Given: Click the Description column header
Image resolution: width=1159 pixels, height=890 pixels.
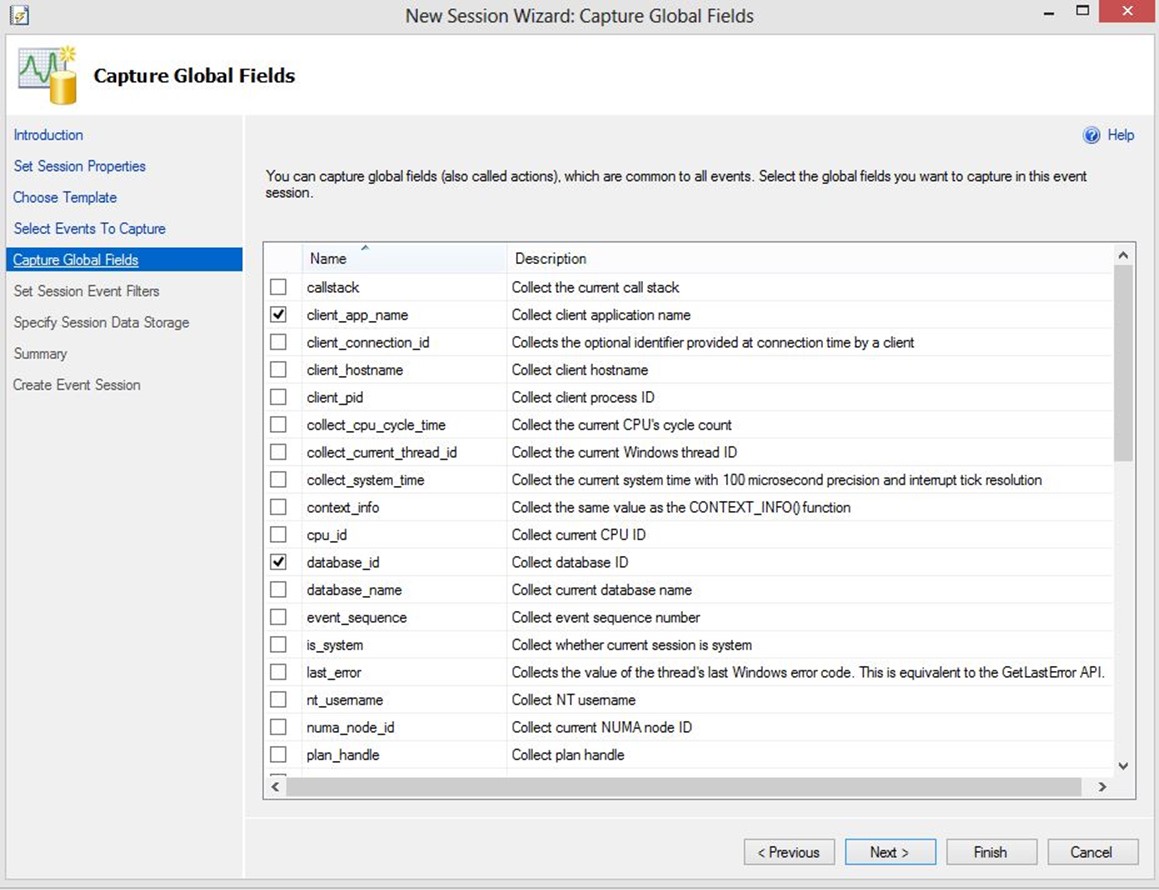Looking at the screenshot, I should (x=810, y=259).
